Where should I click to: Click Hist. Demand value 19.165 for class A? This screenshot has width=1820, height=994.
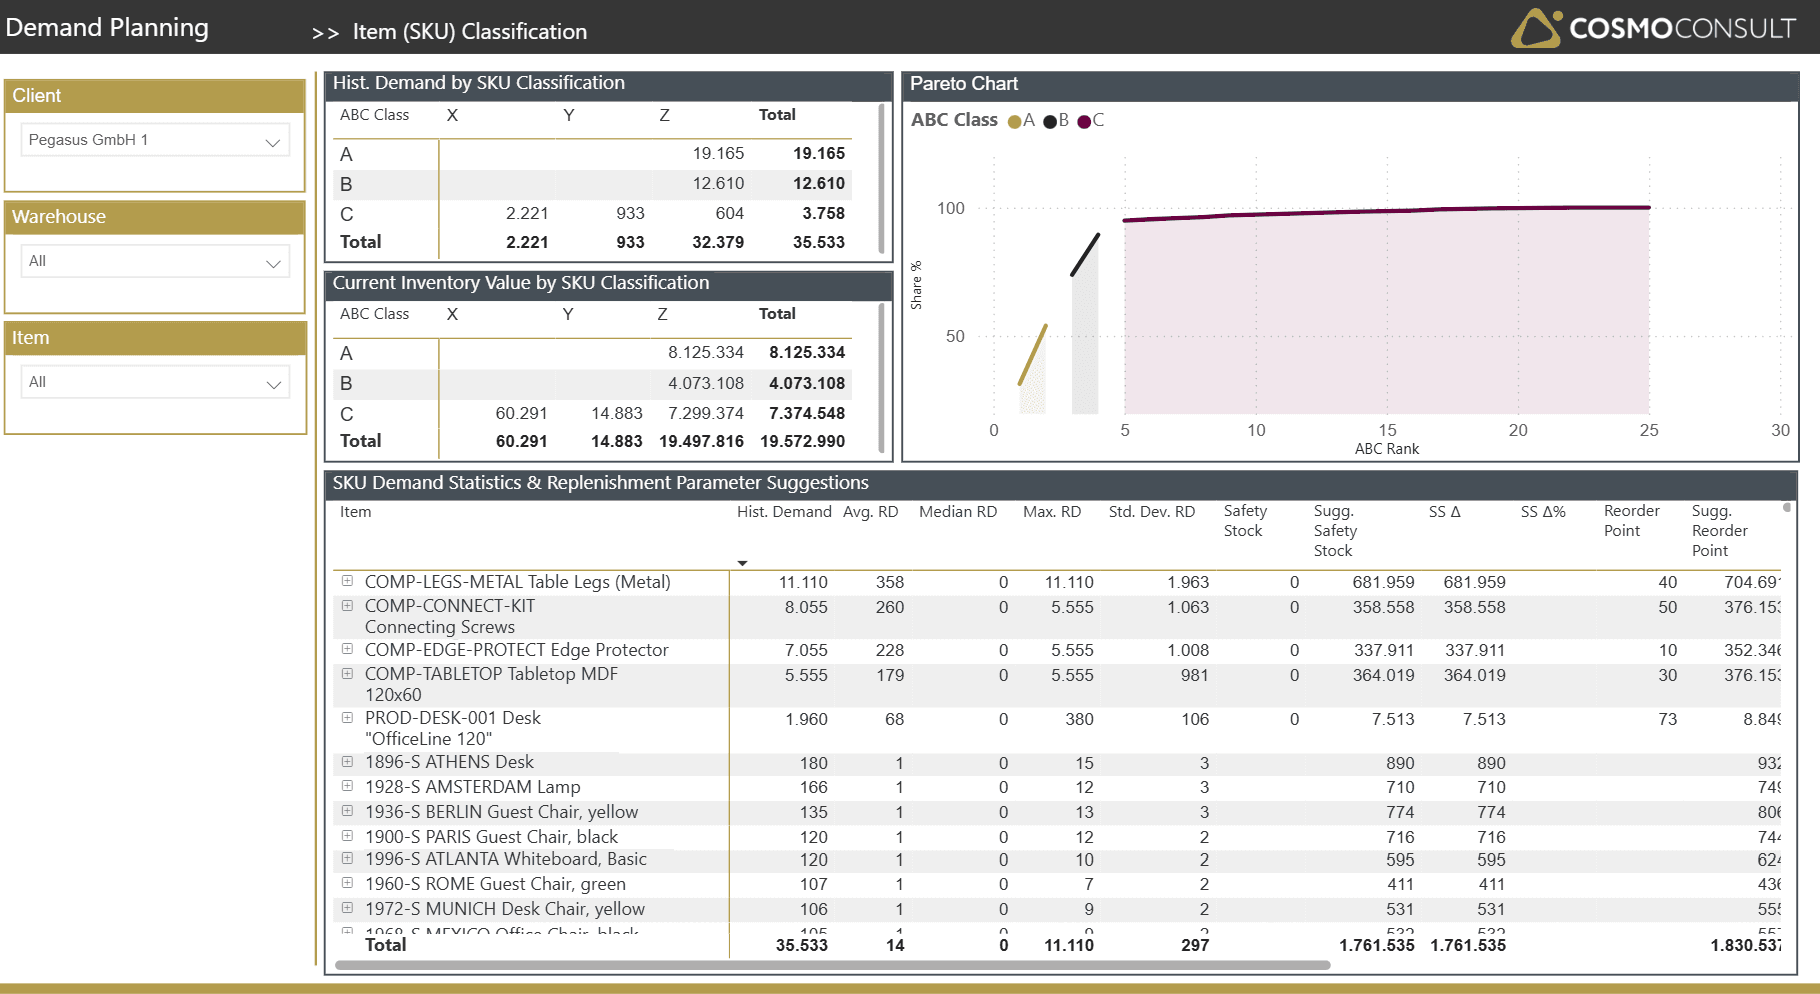click(x=718, y=153)
